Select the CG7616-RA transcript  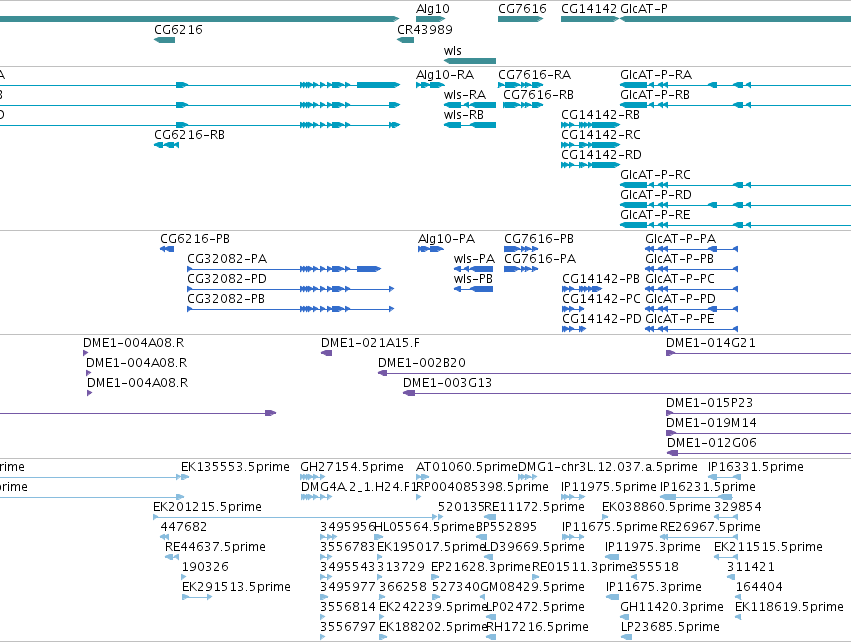535,75
